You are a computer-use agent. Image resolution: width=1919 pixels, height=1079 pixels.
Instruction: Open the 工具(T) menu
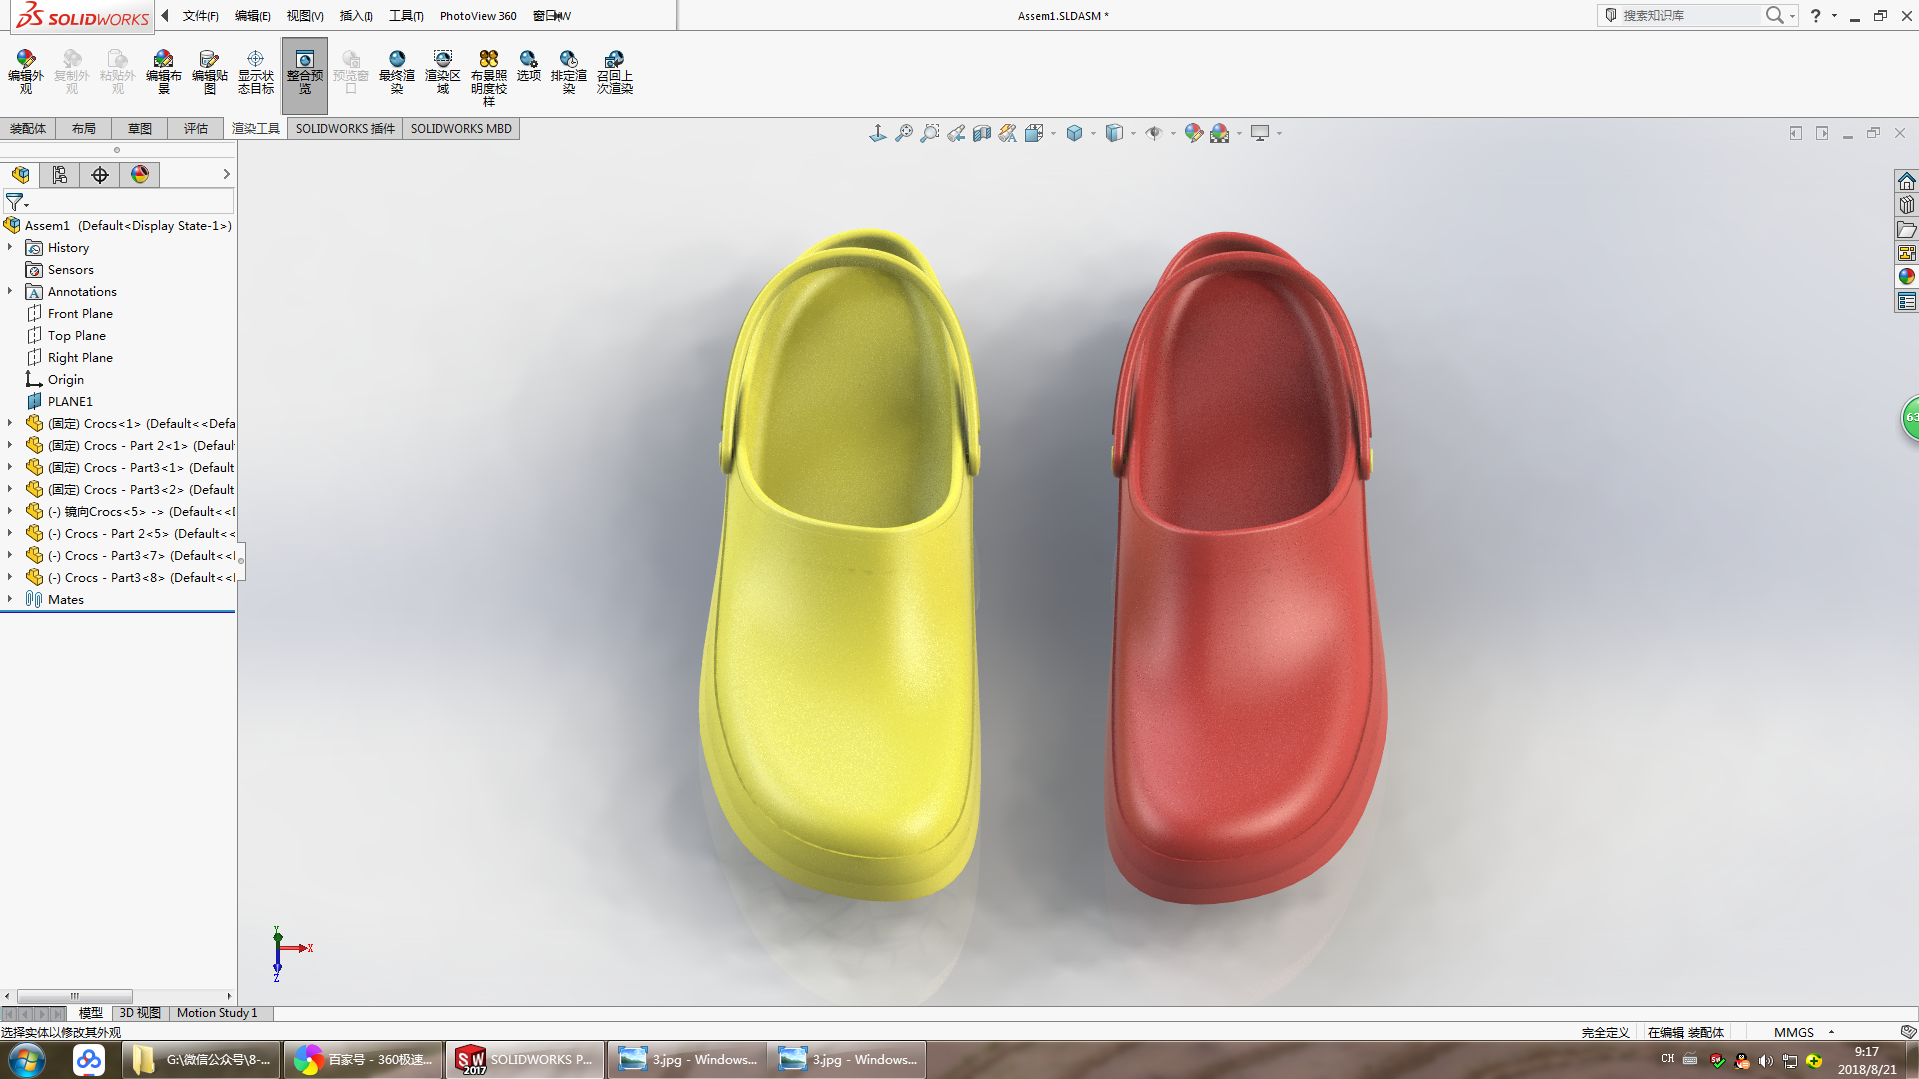pyautogui.click(x=406, y=16)
